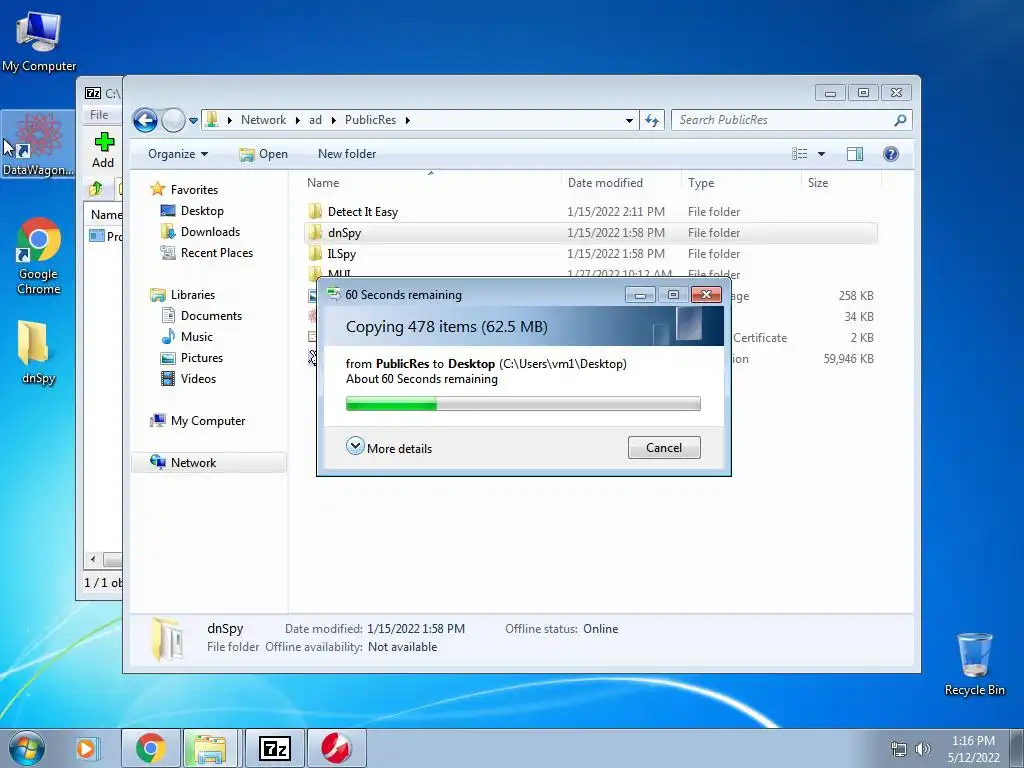Open media player taskbar icon

coord(86,748)
